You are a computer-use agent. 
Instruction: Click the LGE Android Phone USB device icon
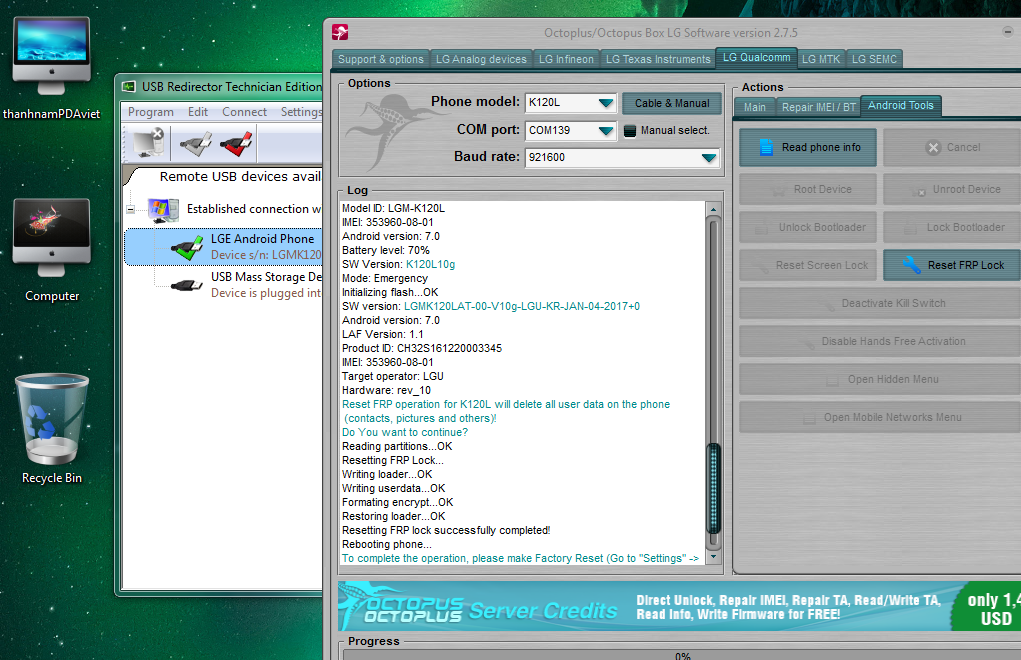coord(187,247)
